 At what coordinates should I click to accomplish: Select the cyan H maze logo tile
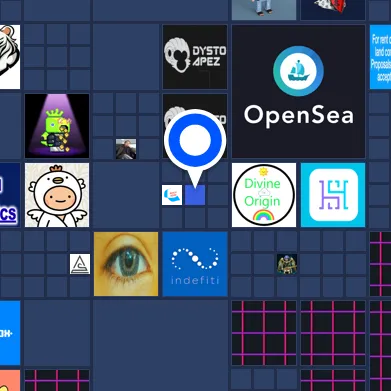(x=333, y=195)
